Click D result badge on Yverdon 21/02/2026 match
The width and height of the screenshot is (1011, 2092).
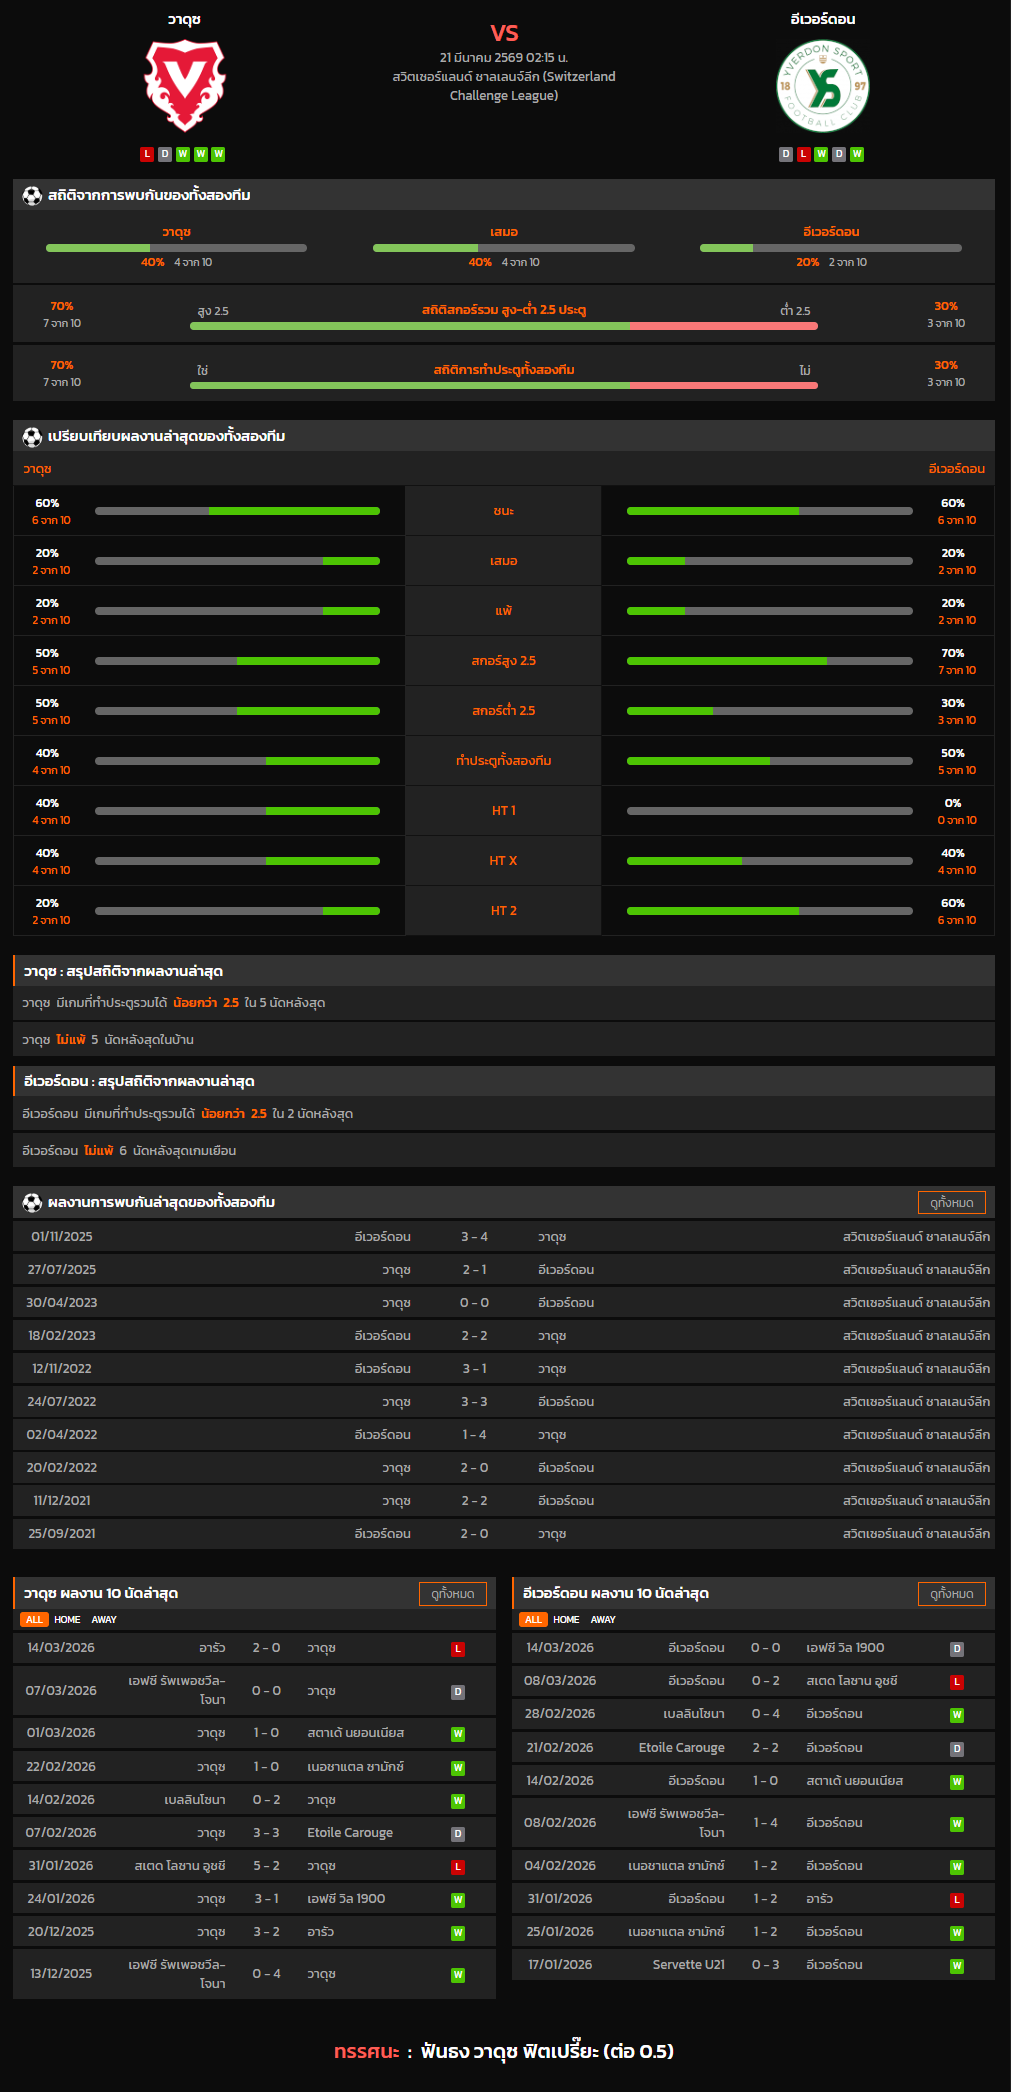(957, 1749)
